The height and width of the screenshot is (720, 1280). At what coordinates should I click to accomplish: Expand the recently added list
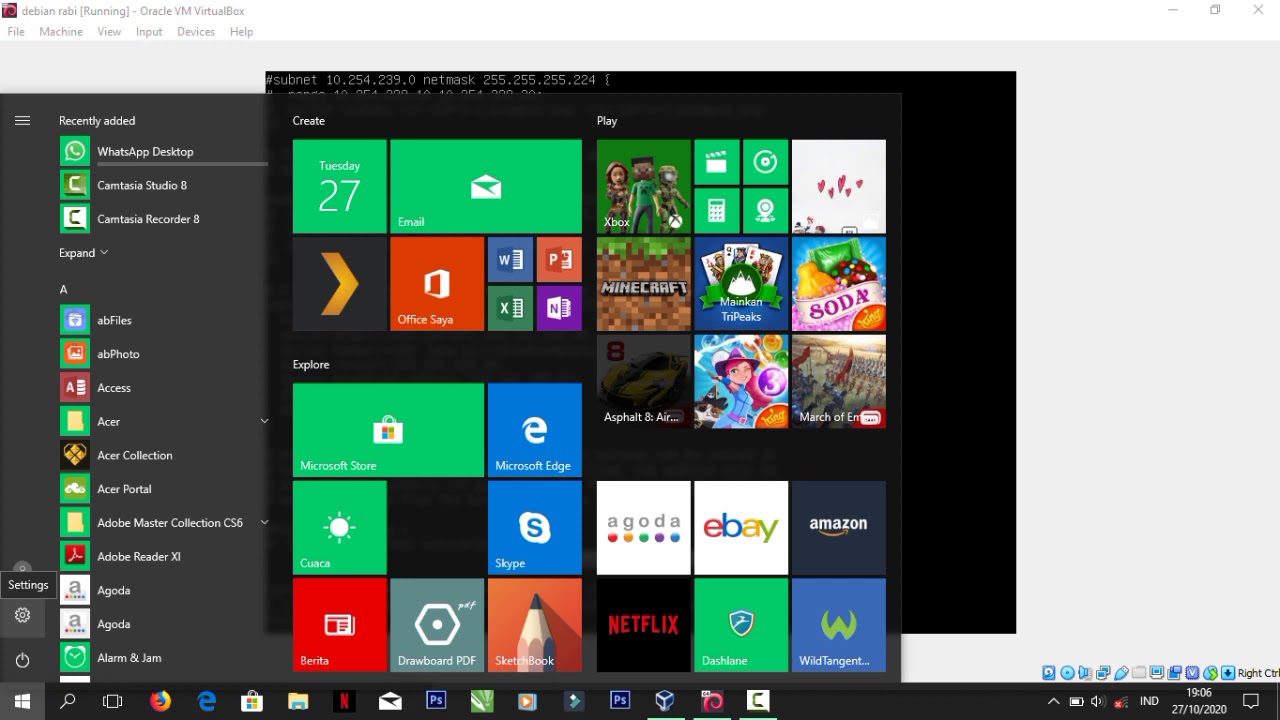click(84, 253)
